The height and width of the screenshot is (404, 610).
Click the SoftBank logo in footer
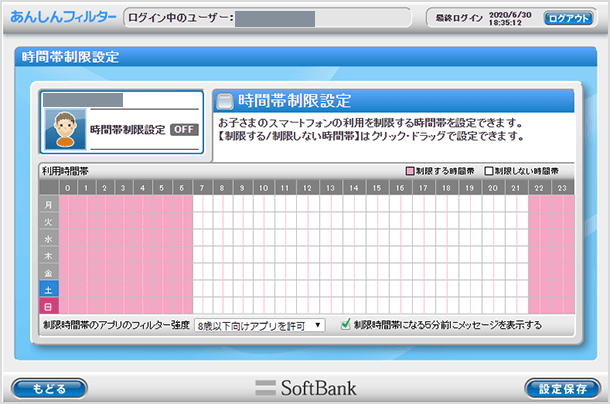(x=304, y=387)
